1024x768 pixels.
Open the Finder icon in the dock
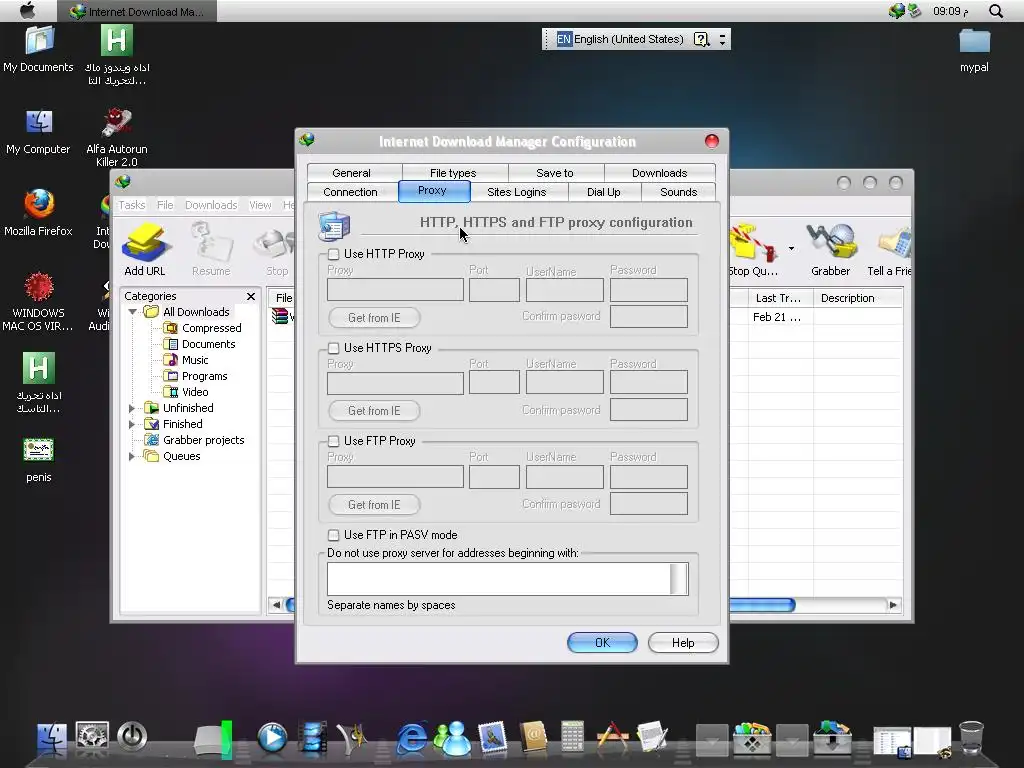click(52, 739)
